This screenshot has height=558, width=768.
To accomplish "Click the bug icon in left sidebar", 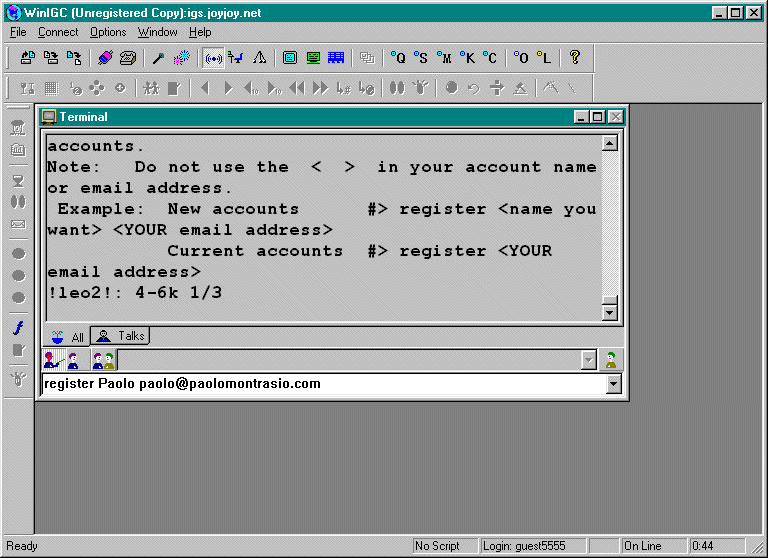I will click(x=18, y=379).
